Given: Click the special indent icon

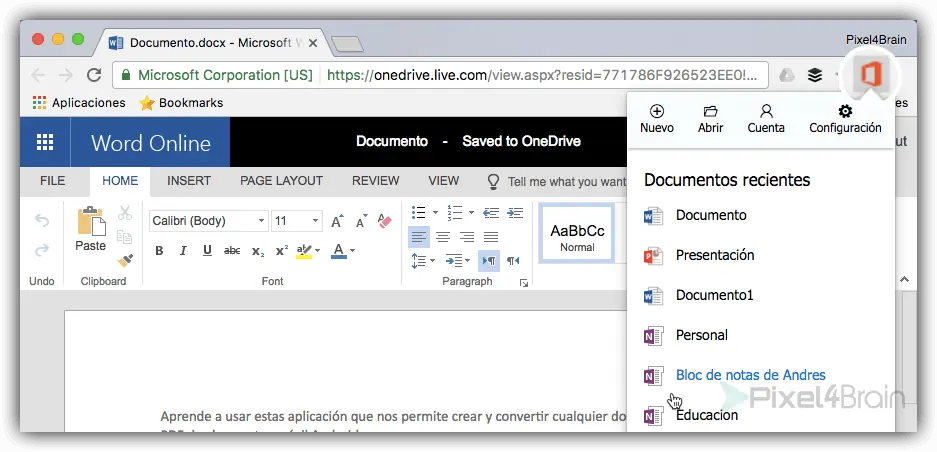Looking at the screenshot, I should tap(454, 261).
